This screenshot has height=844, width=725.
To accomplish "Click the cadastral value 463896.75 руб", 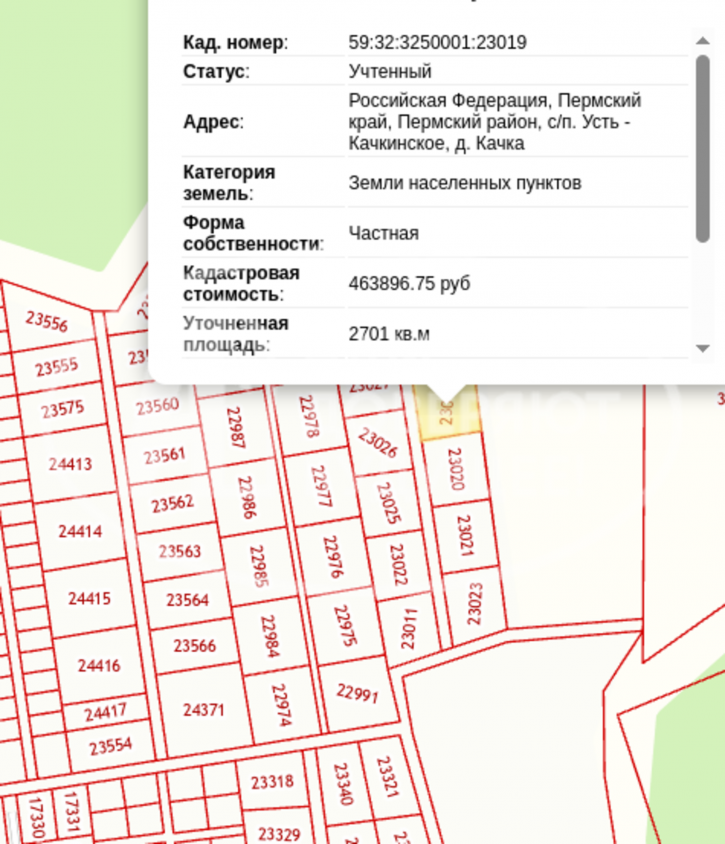I will coord(408,284).
